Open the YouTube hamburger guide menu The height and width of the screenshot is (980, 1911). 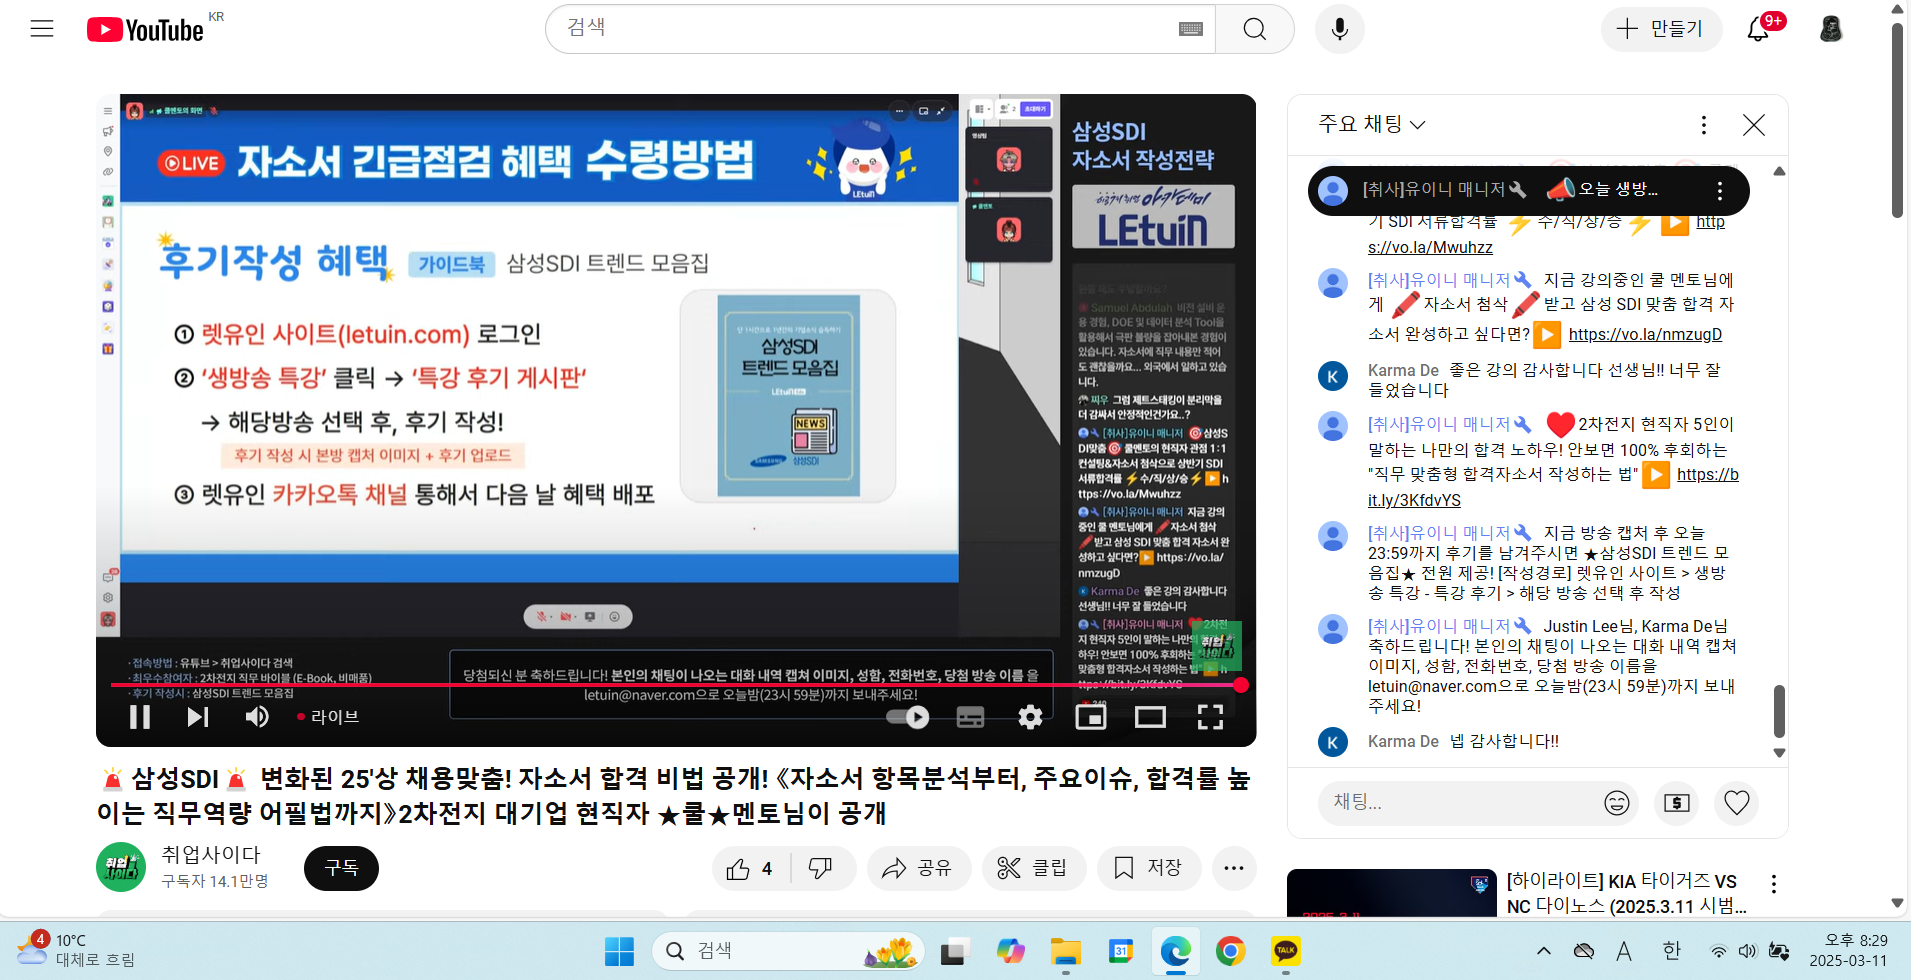tap(42, 29)
